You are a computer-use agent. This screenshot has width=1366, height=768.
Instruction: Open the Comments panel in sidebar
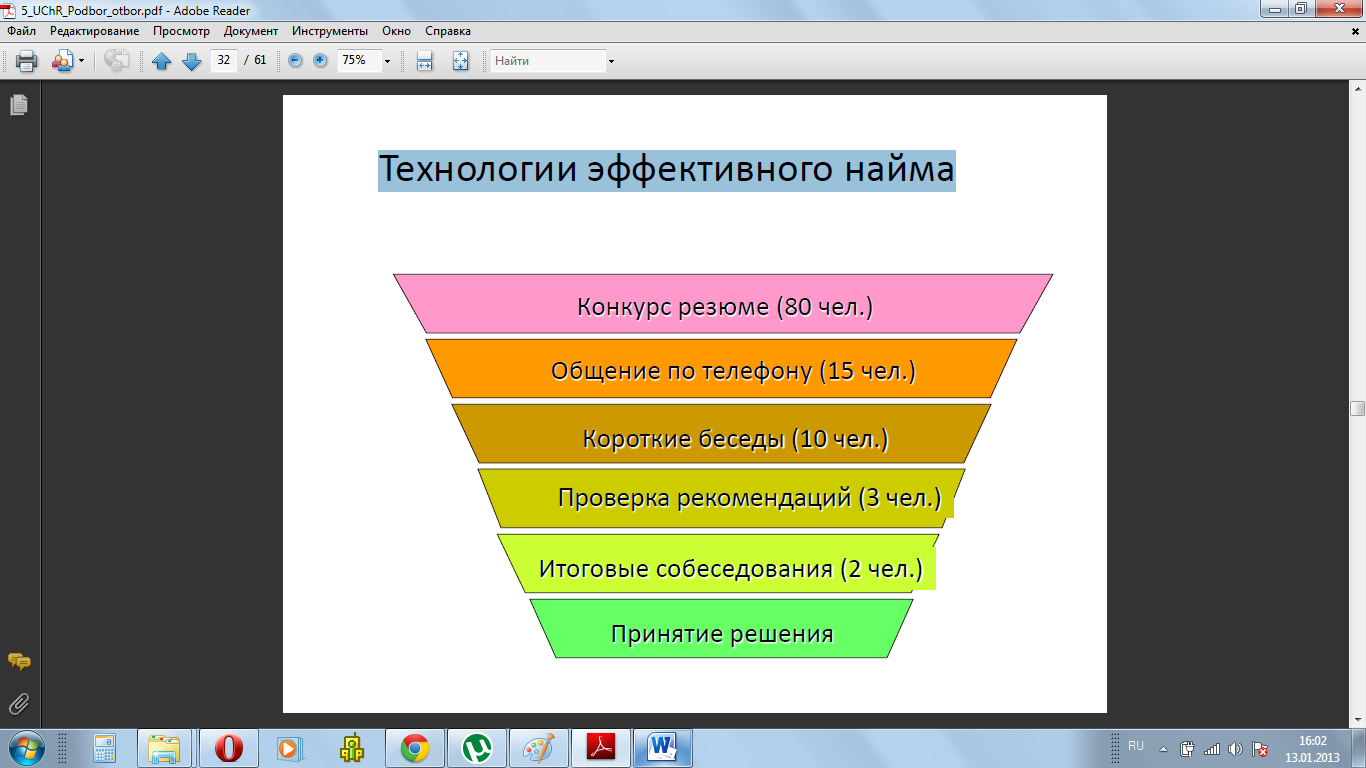tap(19, 661)
